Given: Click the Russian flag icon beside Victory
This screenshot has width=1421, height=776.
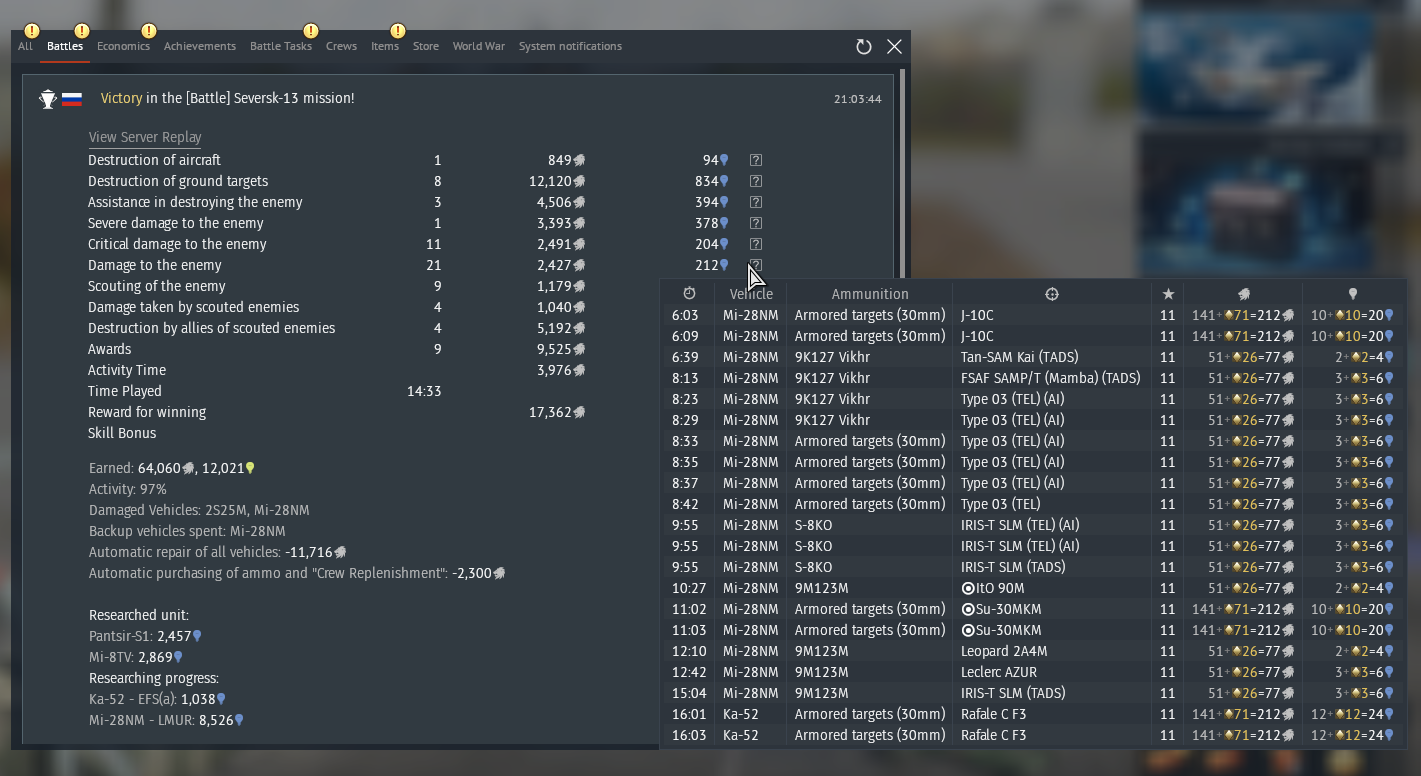Looking at the screenshot, I should point(72,99).
